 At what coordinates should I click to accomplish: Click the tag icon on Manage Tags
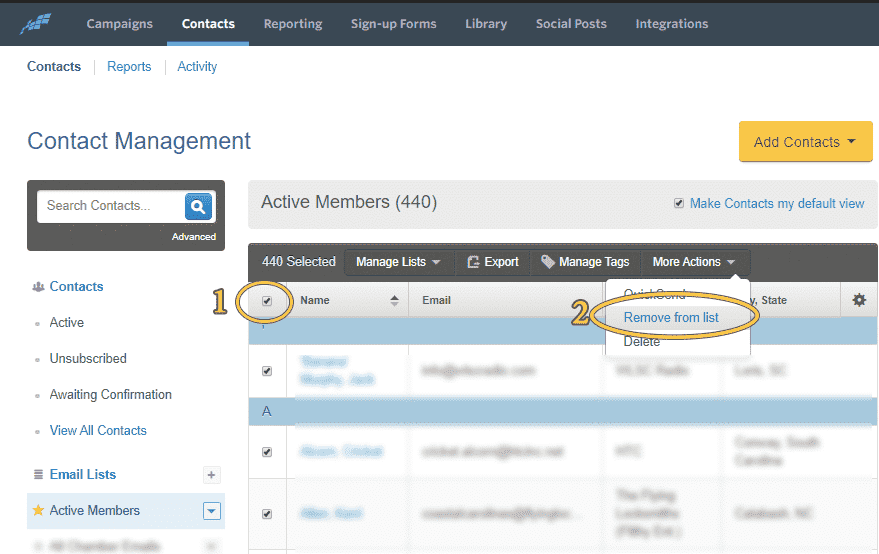click(548, 262)
